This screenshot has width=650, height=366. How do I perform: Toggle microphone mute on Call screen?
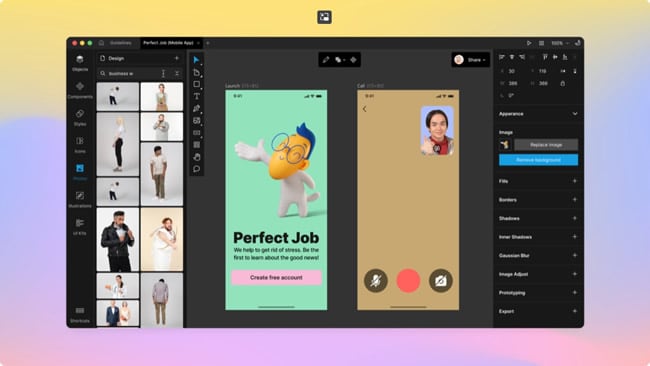376,281
